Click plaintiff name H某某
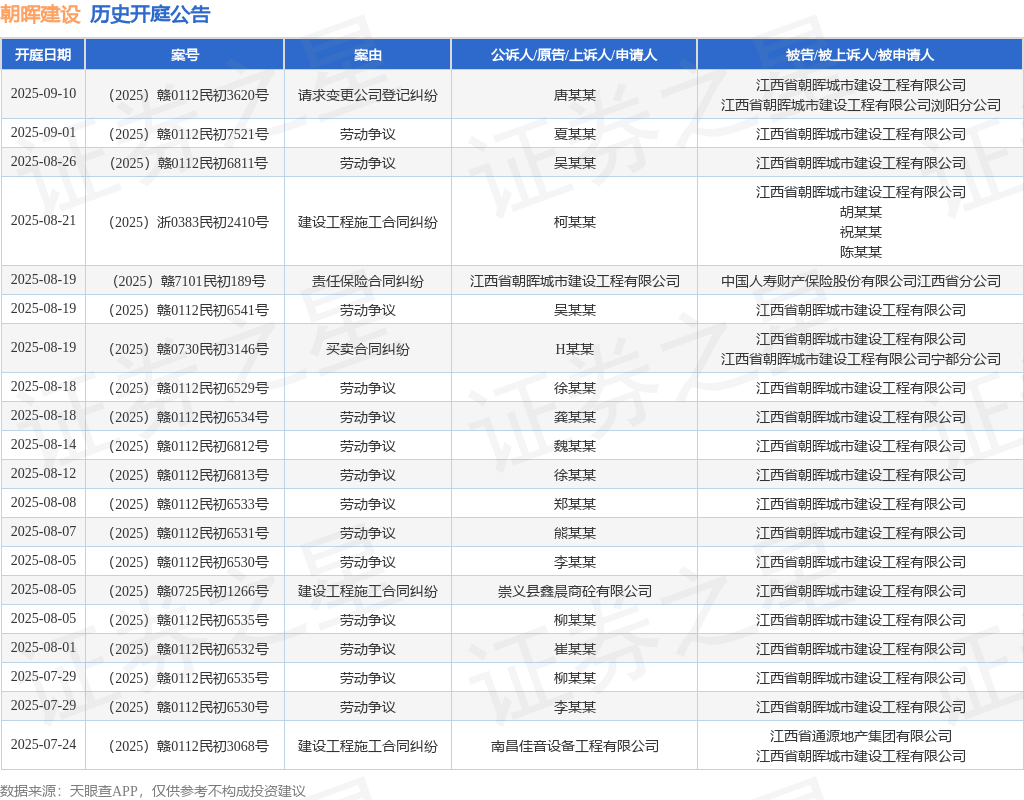 click(x=575, y=349)
